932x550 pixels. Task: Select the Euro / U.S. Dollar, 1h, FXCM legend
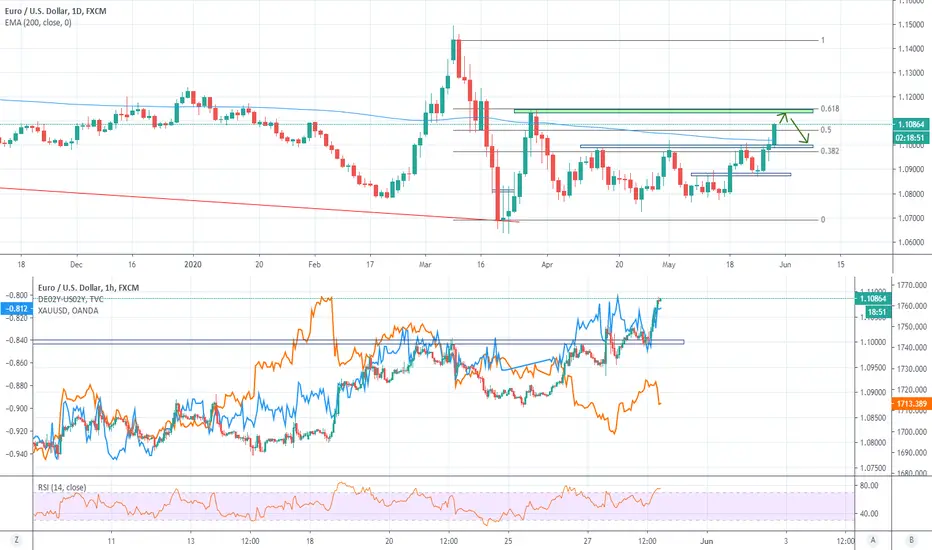[x=89, y=288]
